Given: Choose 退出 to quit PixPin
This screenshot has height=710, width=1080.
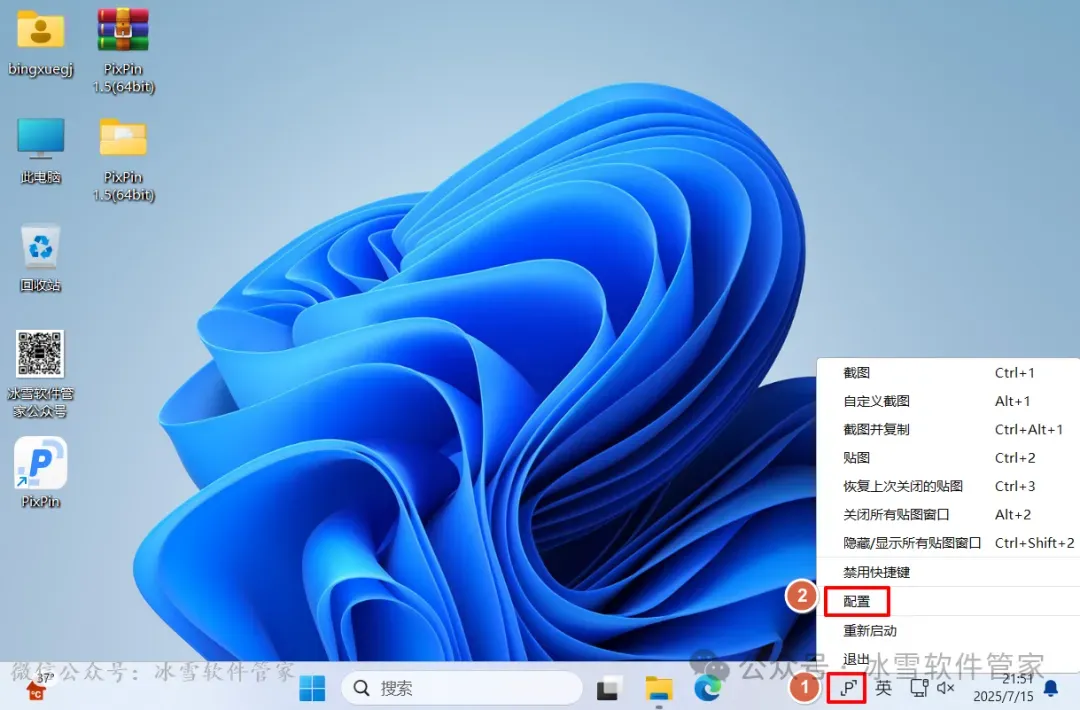Looking at the screenshot, I should click(948, 659).
